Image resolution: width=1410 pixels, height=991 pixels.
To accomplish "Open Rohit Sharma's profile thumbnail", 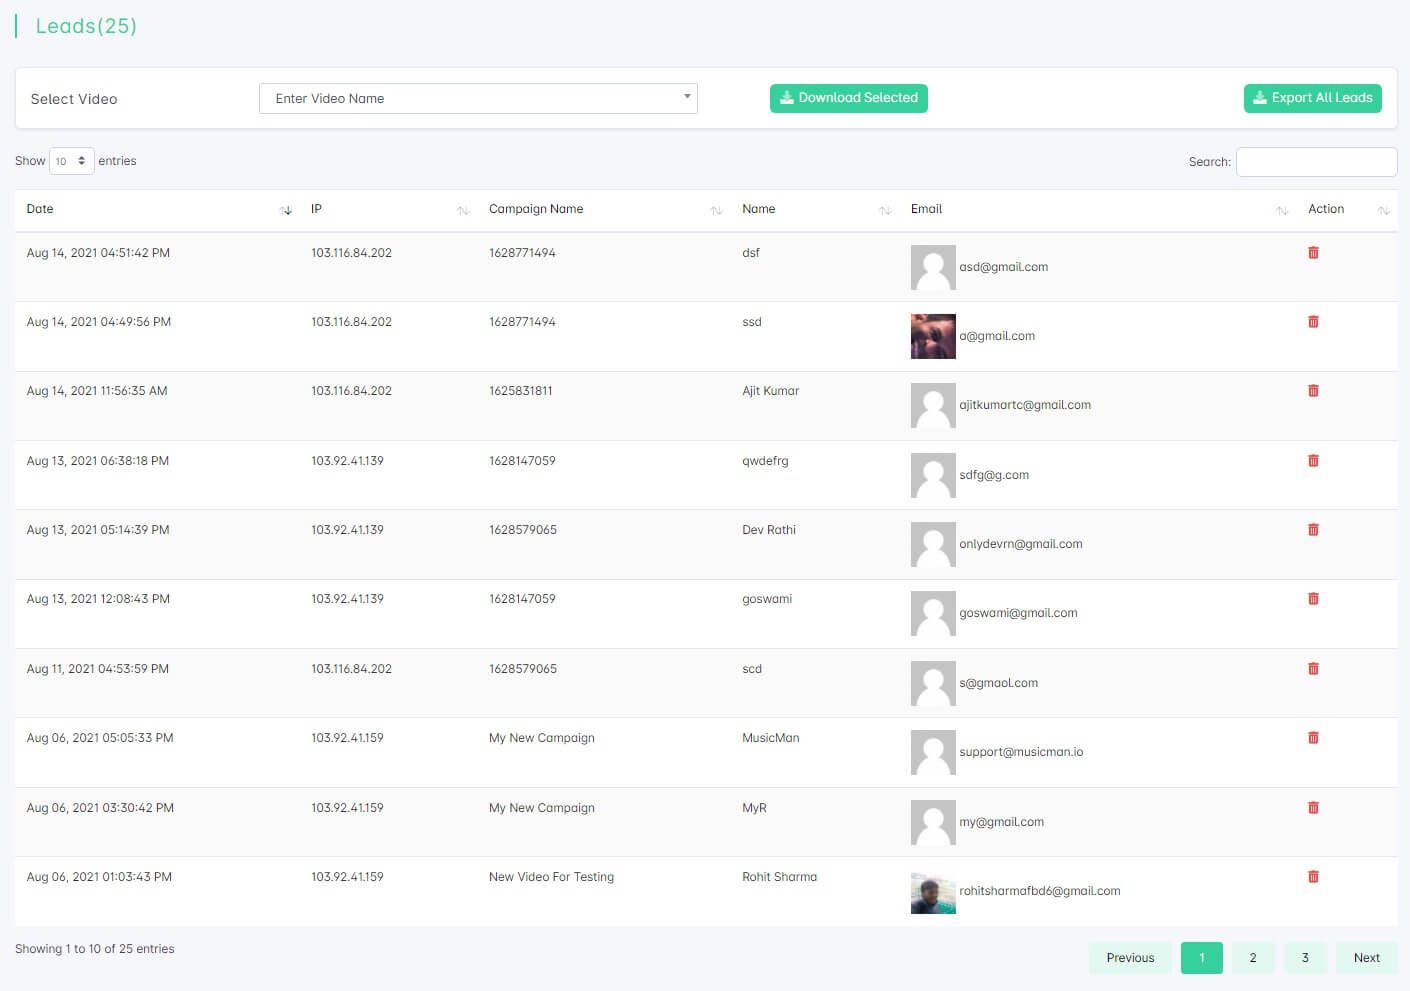I will click(933, 892).
